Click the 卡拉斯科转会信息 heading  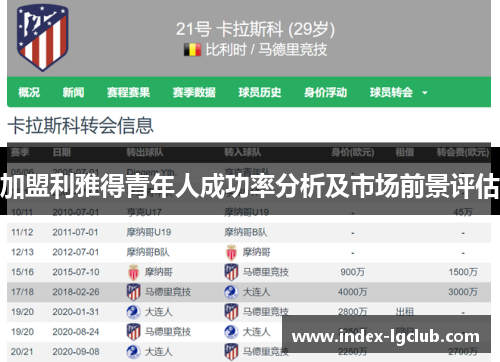(x=81, y=126)
